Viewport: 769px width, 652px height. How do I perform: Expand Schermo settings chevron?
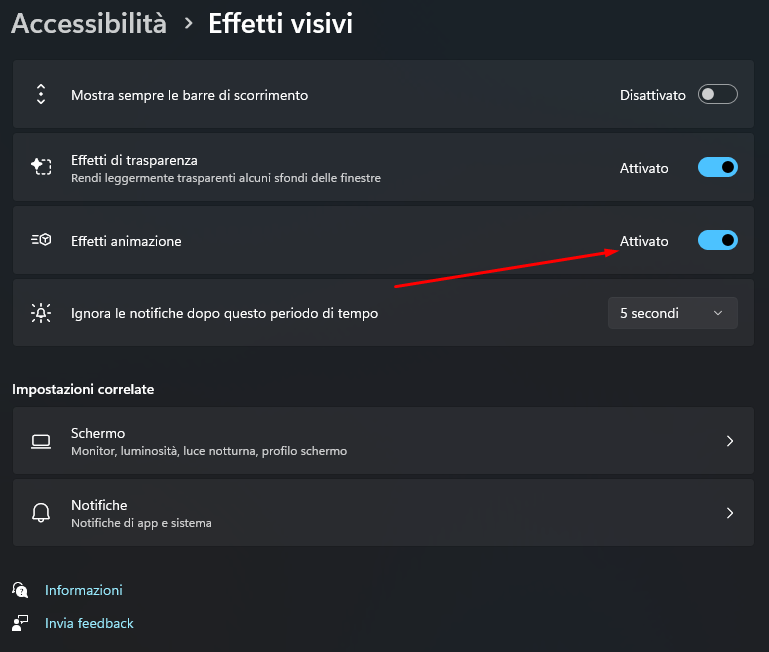(730, 441)
